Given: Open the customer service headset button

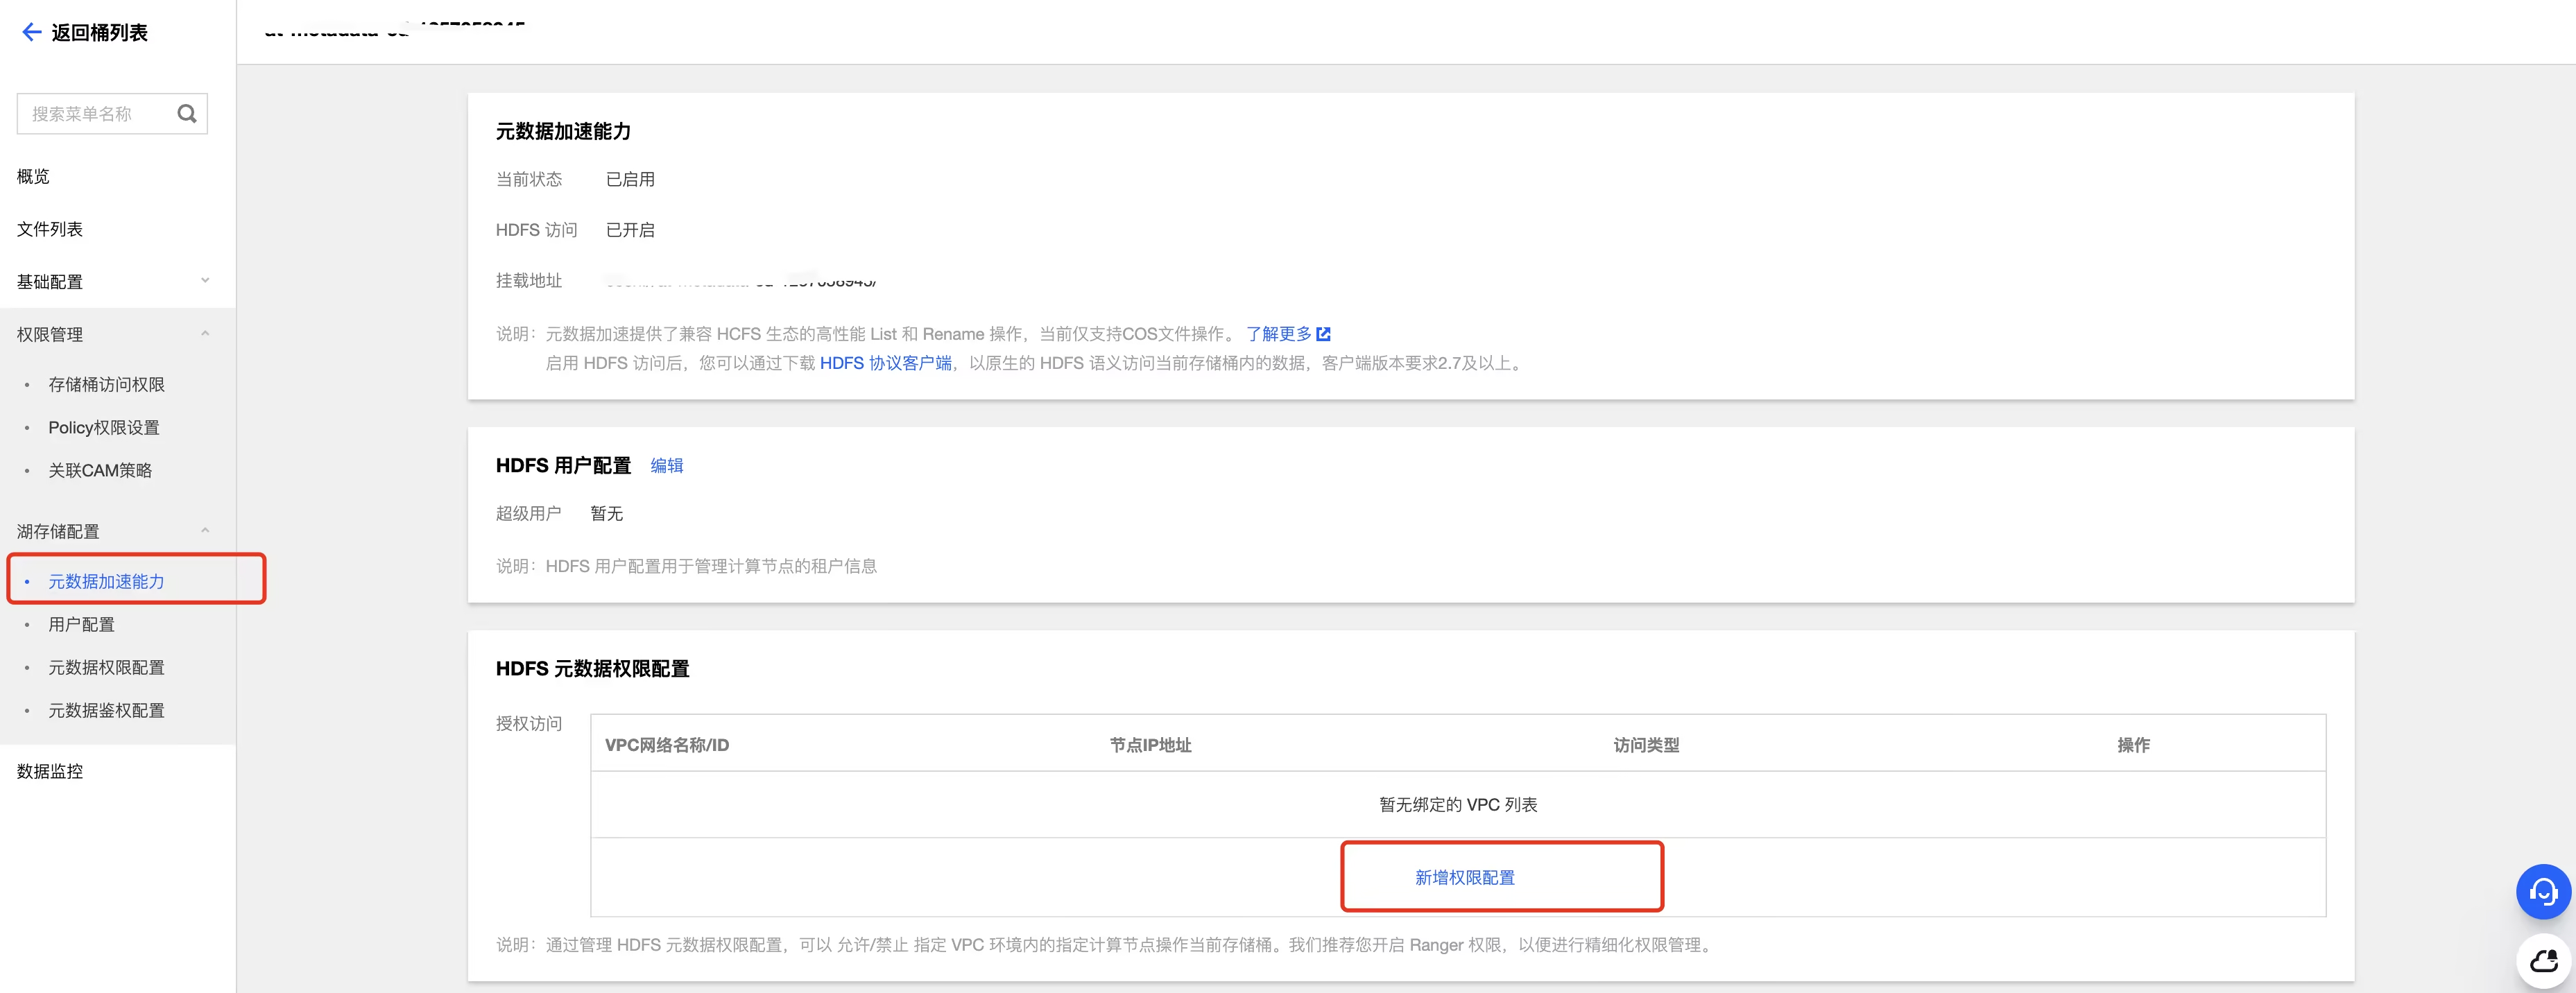Looking at the screenshot, I should [x=2543, y=891].
